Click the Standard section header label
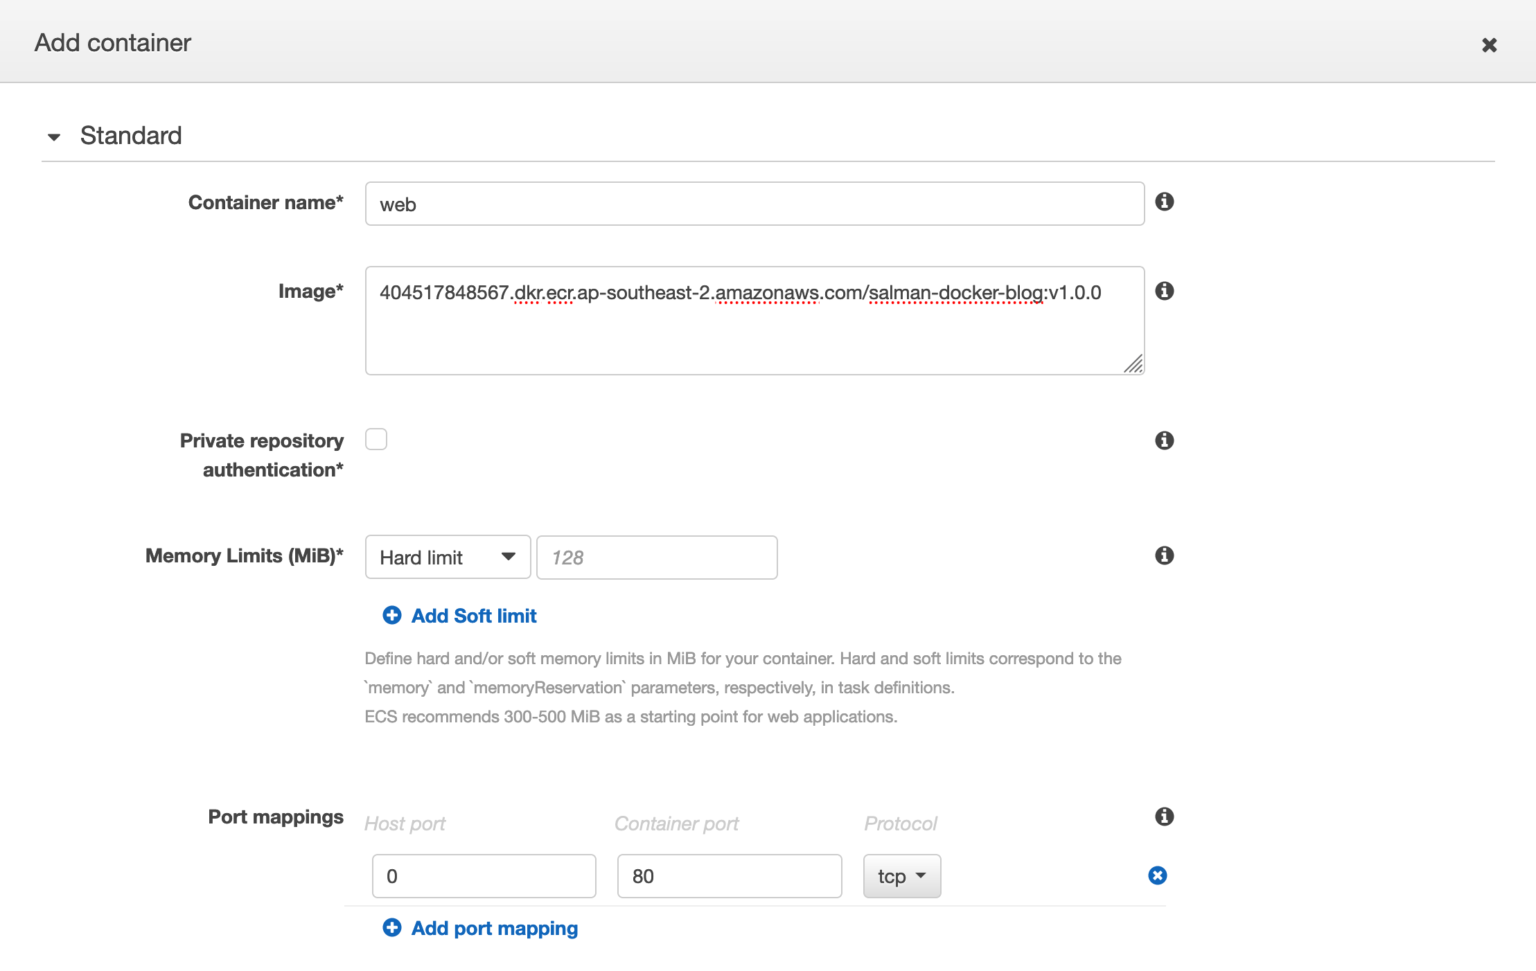1536x971 pixels. point(131,135)
